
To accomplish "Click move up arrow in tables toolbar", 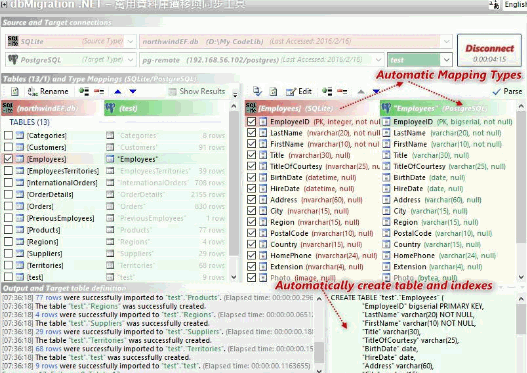I will point(118,91).
